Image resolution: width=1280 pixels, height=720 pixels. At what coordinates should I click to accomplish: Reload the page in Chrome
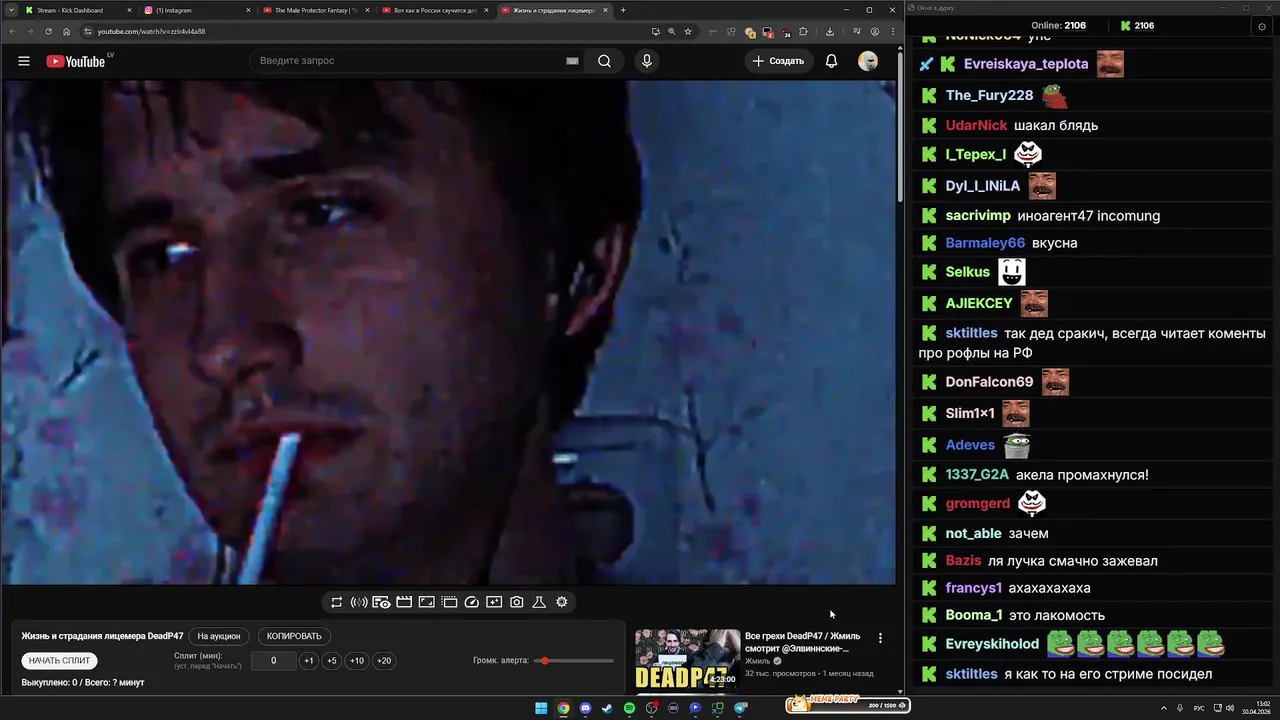click(x=48, y=31)
